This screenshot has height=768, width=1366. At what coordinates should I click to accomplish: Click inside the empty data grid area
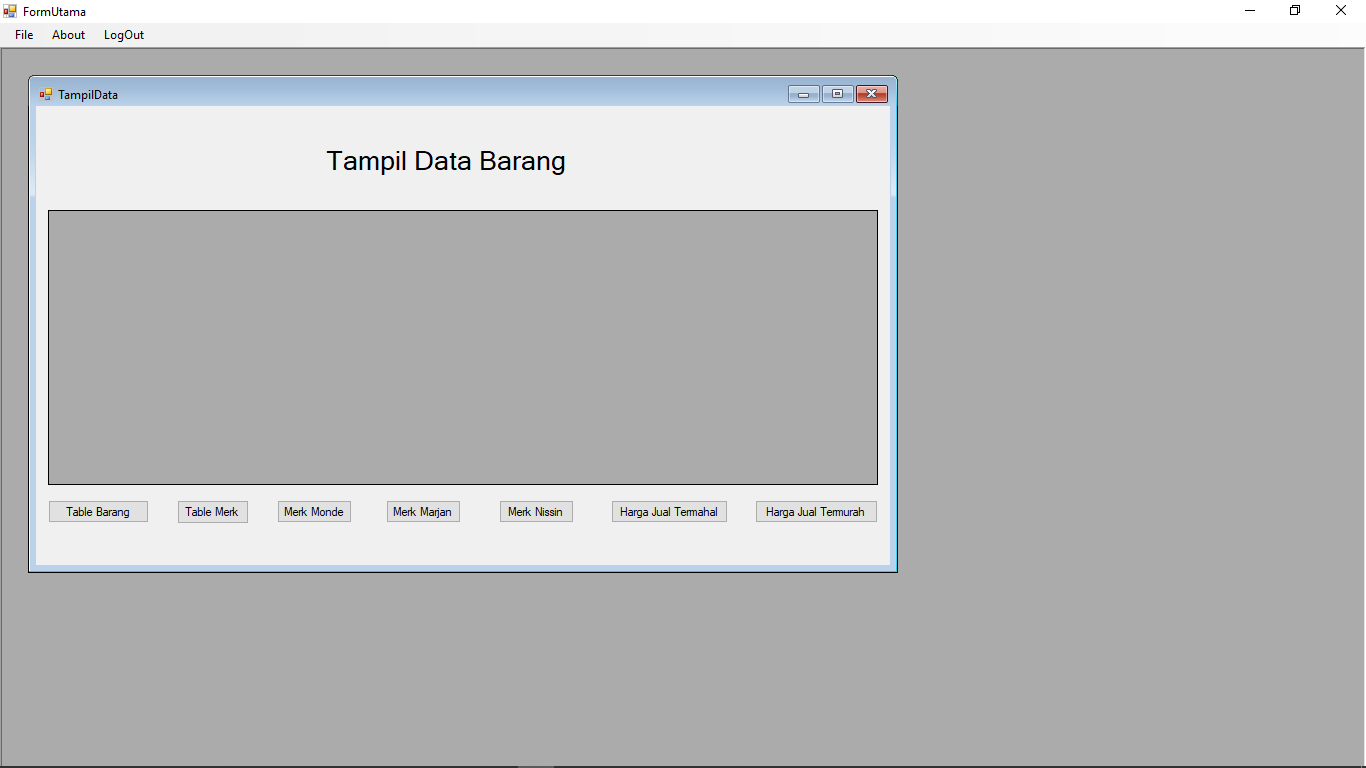[462, 346]
